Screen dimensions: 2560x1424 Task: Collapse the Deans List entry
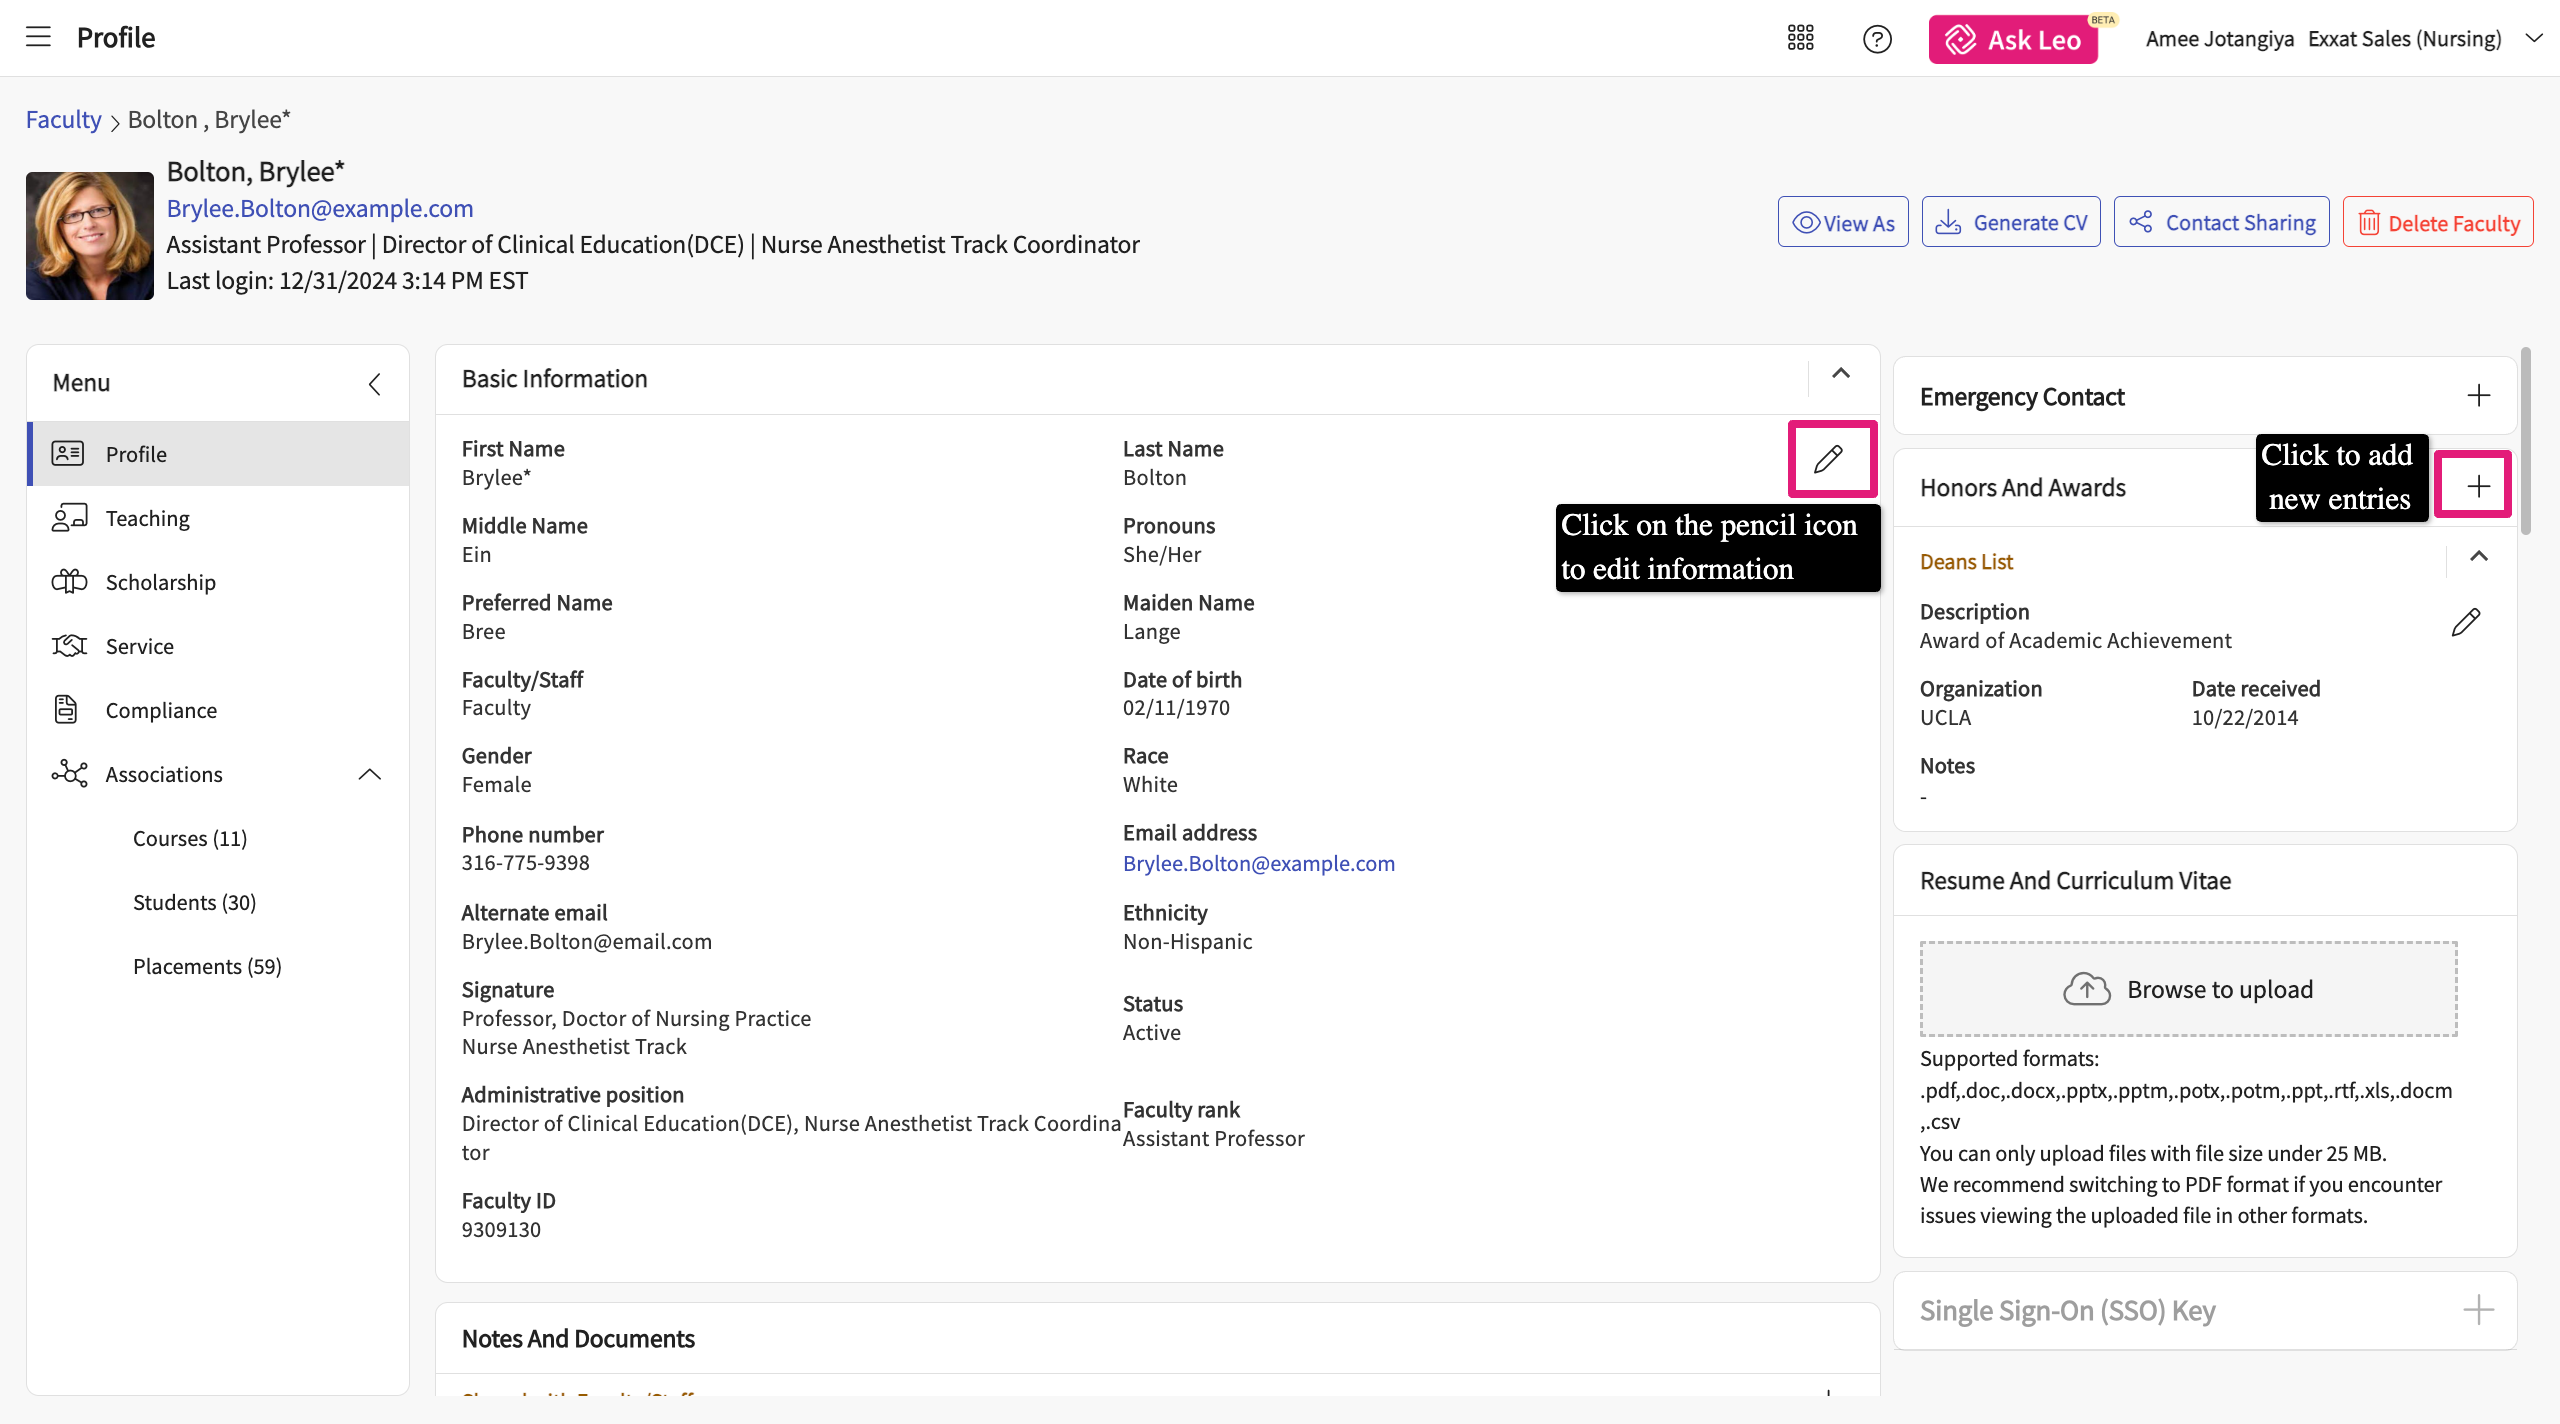pyautogui.click(x=2478, y=557)
